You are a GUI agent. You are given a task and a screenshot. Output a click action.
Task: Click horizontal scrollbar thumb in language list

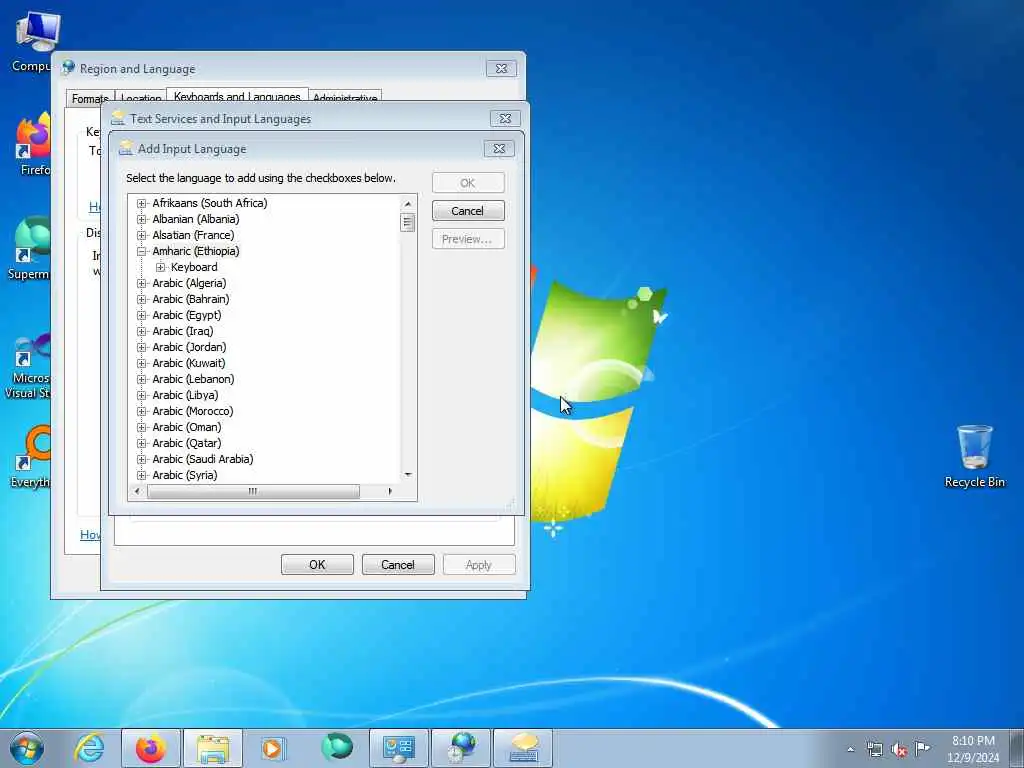[253, 491]
